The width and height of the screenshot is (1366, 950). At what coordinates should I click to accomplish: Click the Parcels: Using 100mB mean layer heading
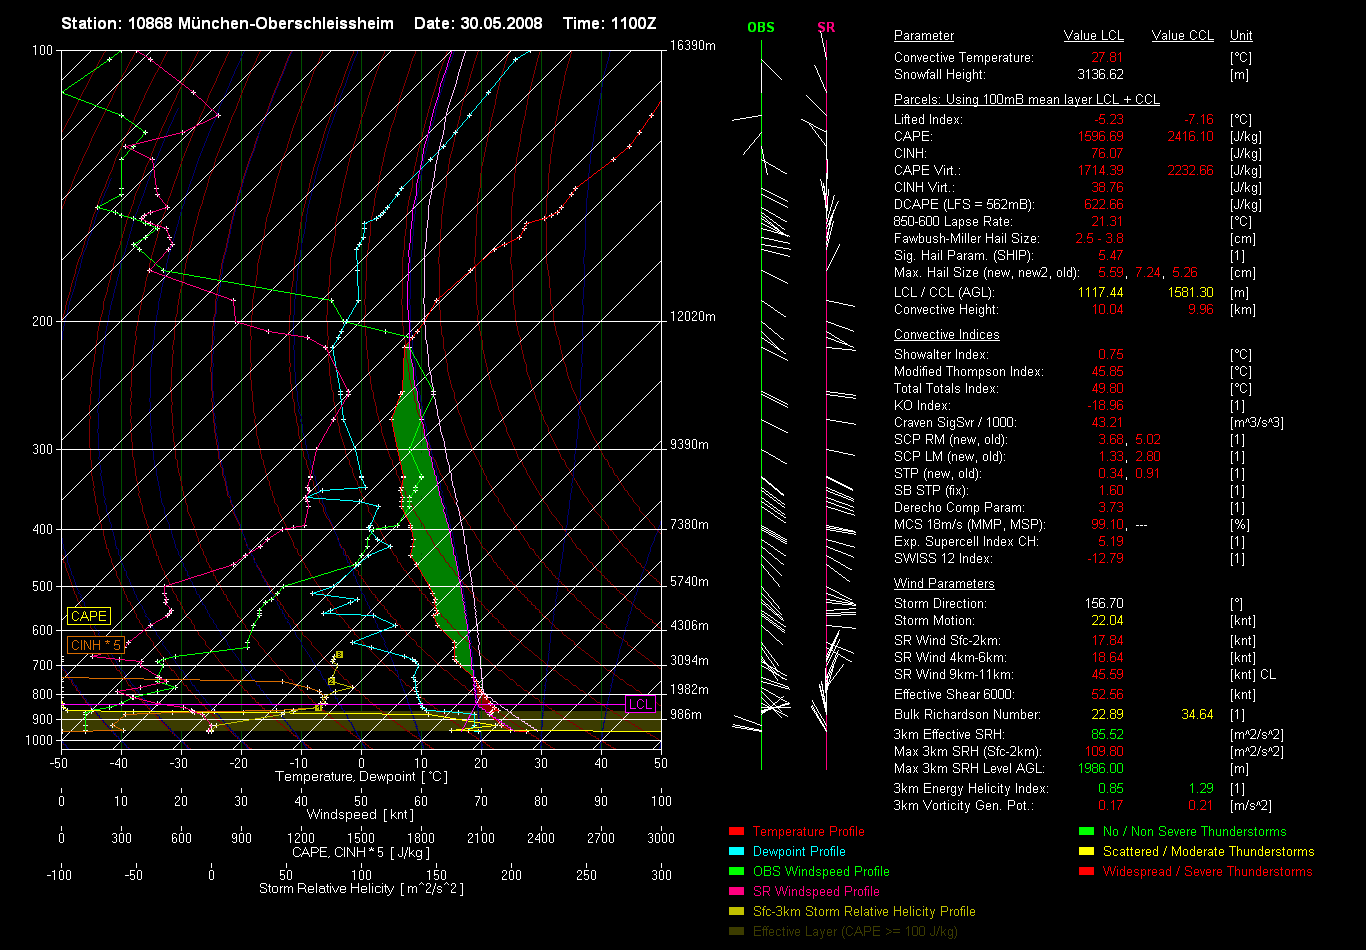pos(1027,100)
